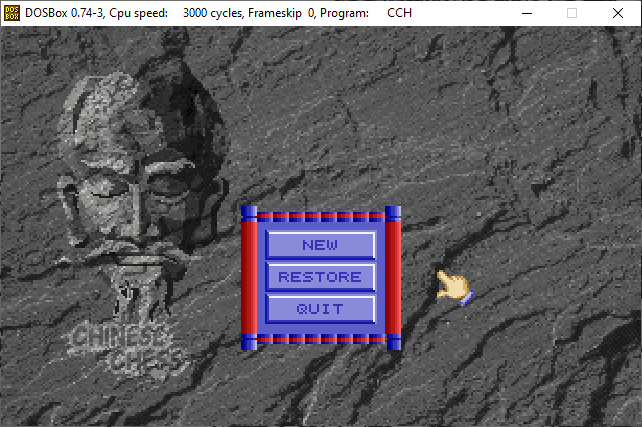Click the DOSBox icon in title bar
Viewport: 642px width, 427px height.
[11, 13]
